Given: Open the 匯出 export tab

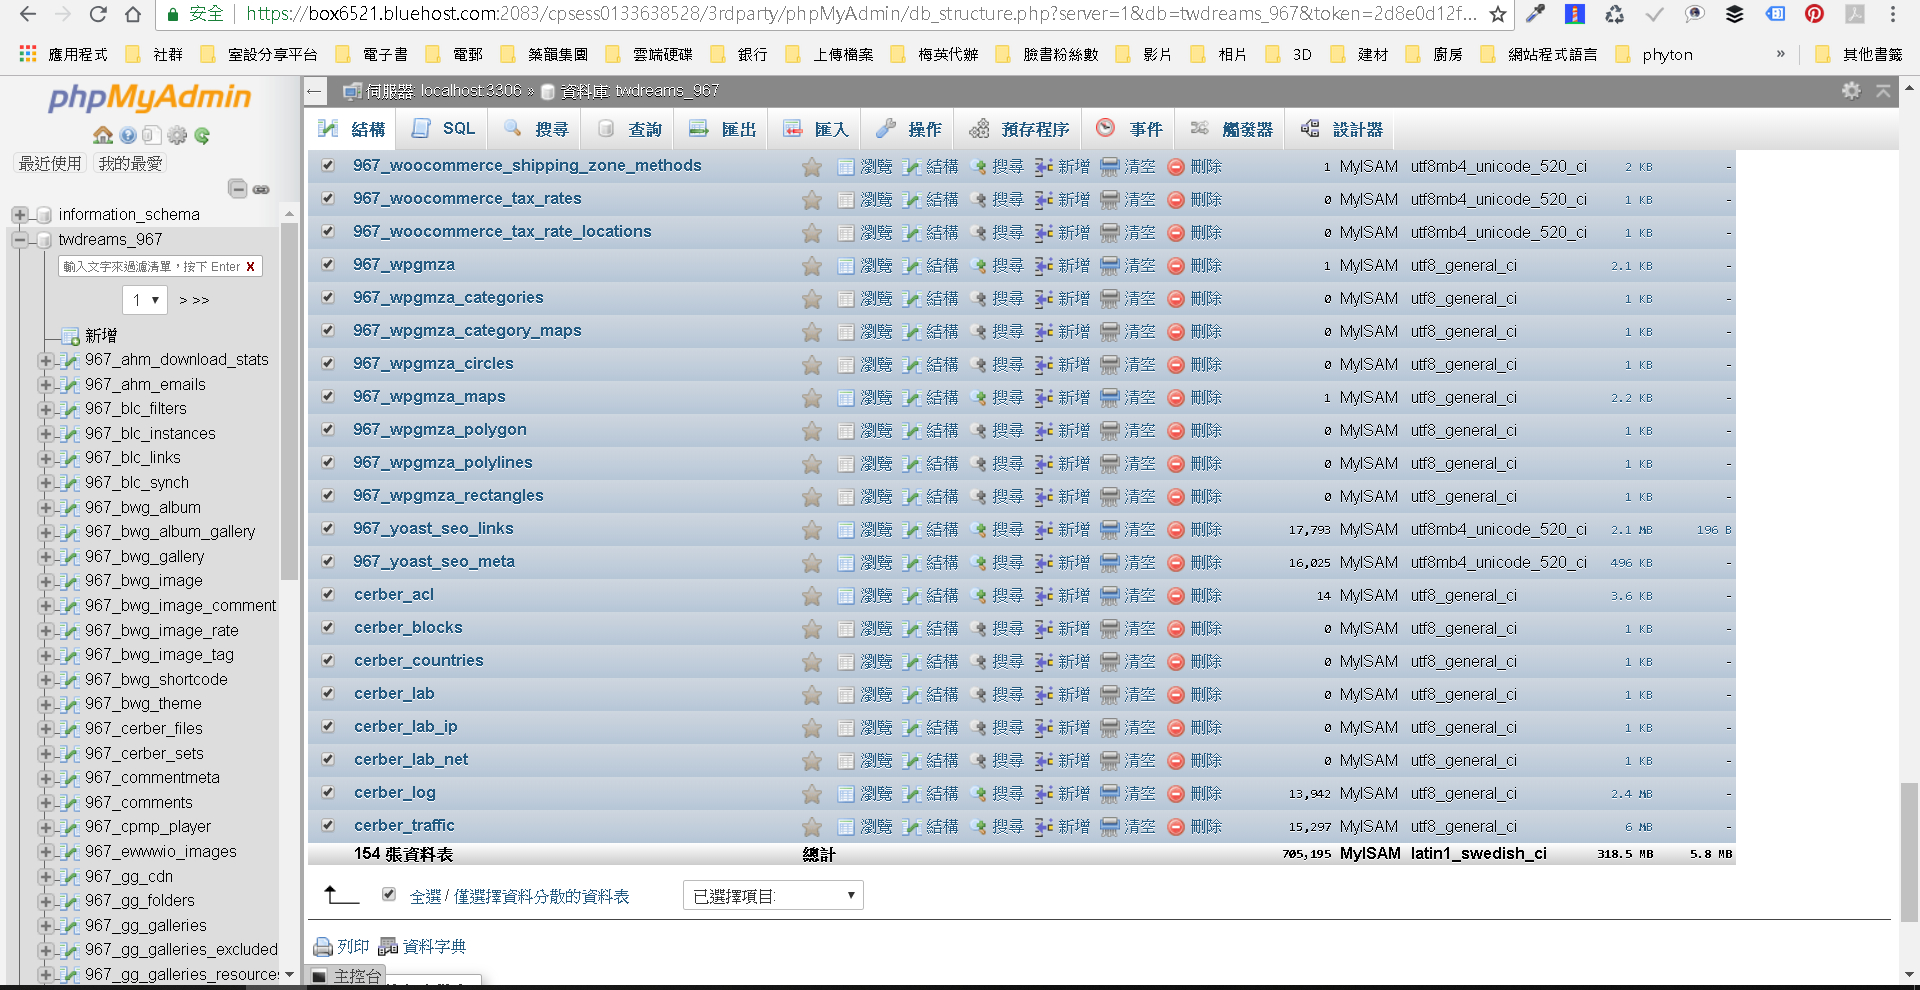Looking at the screenshot, I should 723,129.
